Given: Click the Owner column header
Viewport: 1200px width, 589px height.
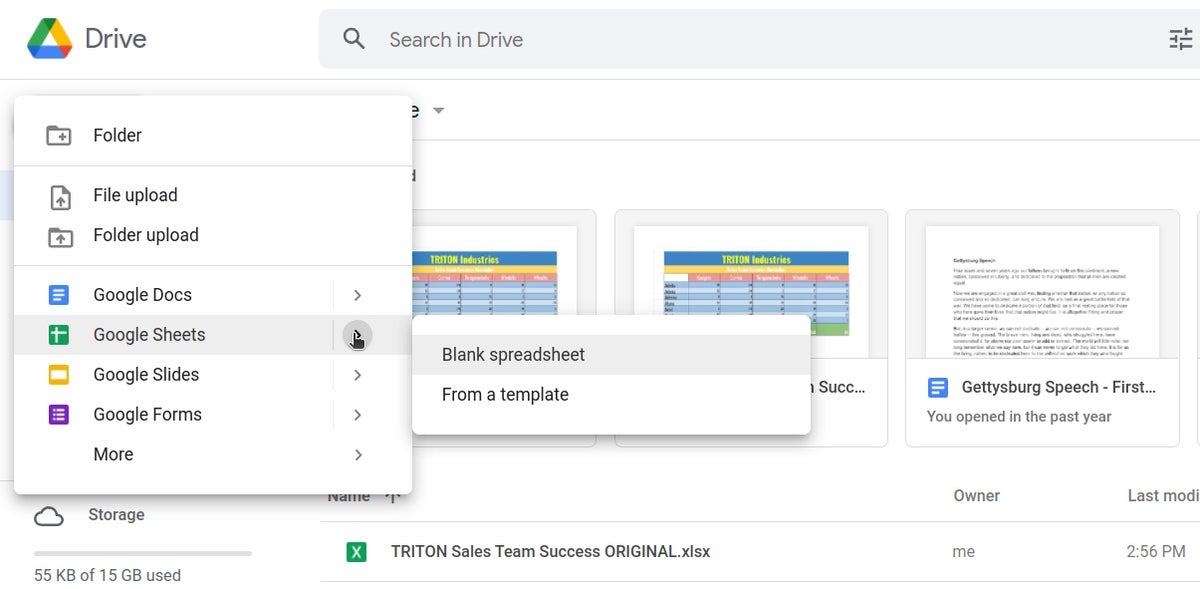Looking at the screenshot, I should pos(976,495).
